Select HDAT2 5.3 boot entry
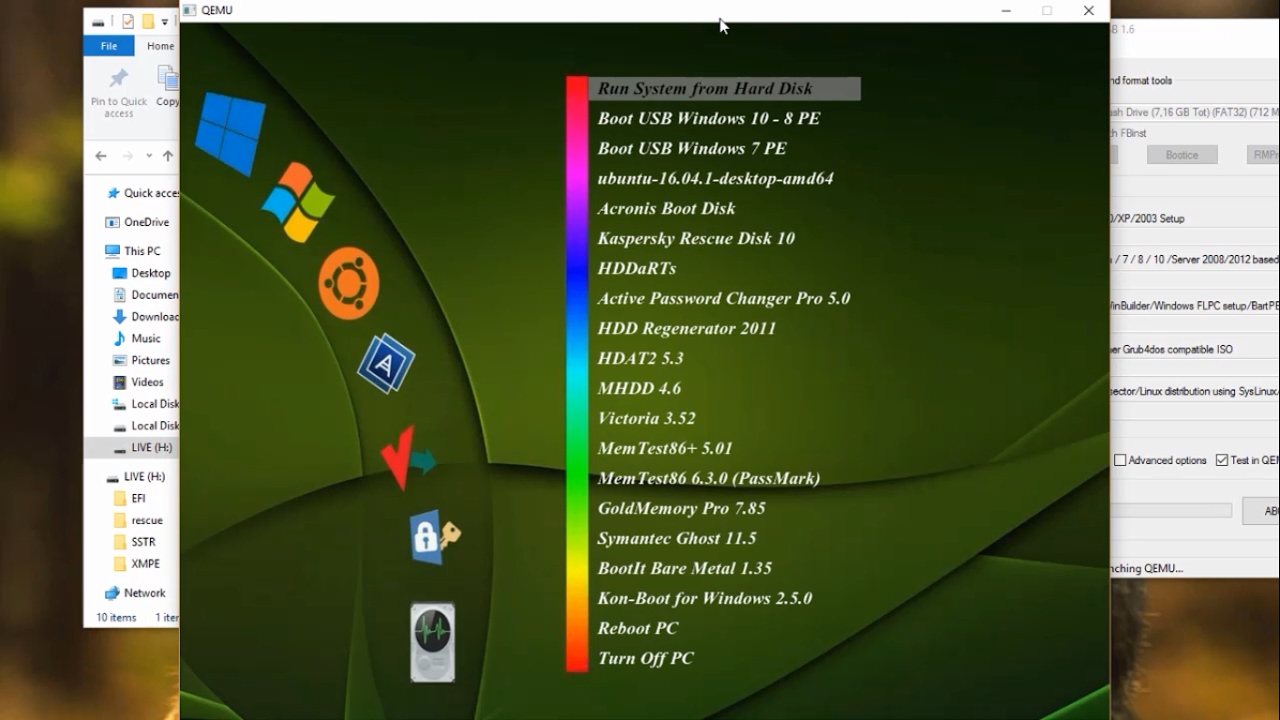The image size is (1280, 720). click(x=641, y=358)
